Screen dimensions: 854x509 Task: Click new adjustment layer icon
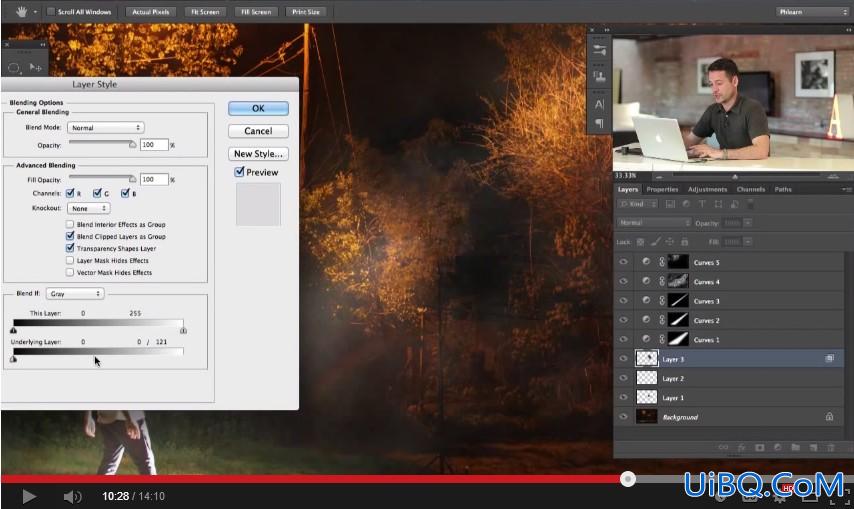778,447
